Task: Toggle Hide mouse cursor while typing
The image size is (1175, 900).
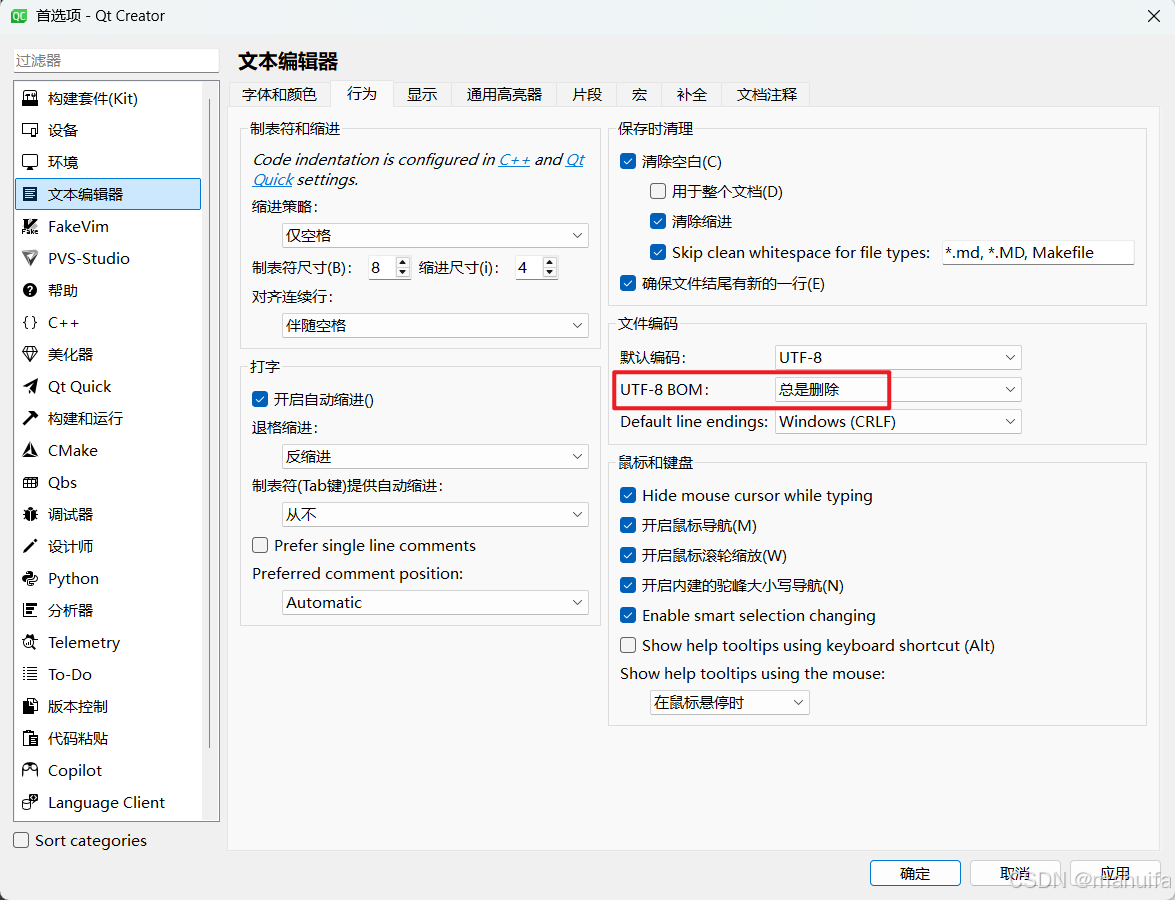Action: (628, 495)
